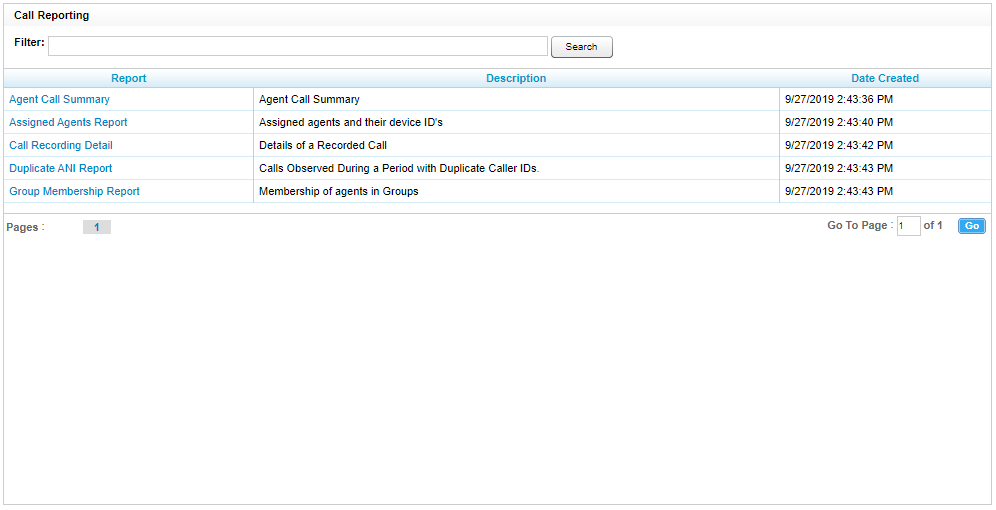Click the 'Membership of agents in Groups' description
996x510 pixels.
(338, 192)
